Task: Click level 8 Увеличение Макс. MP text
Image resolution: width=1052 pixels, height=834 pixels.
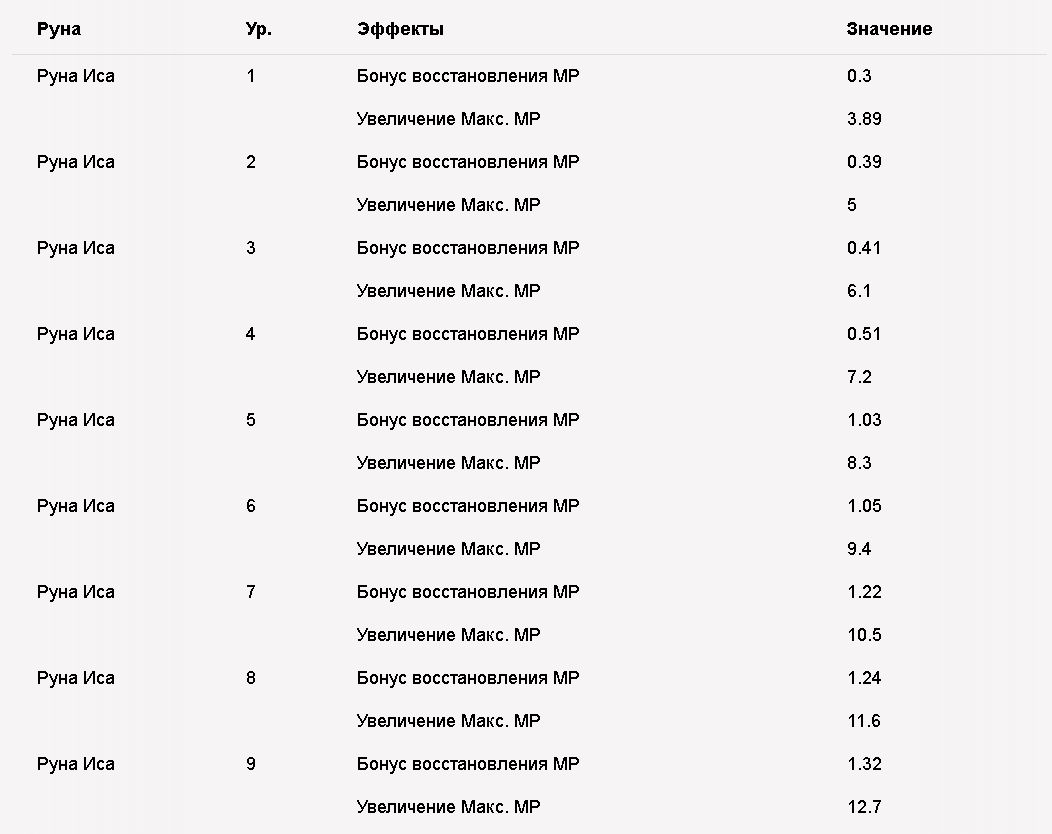Action: pos(448,721)
